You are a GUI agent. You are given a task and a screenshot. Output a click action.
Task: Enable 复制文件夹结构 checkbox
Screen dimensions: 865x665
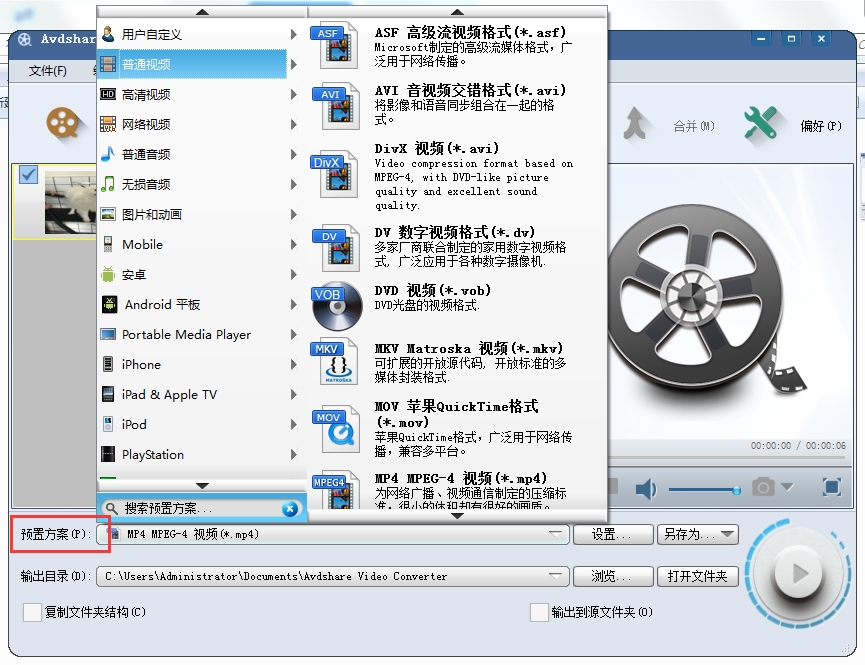[32, 612]
